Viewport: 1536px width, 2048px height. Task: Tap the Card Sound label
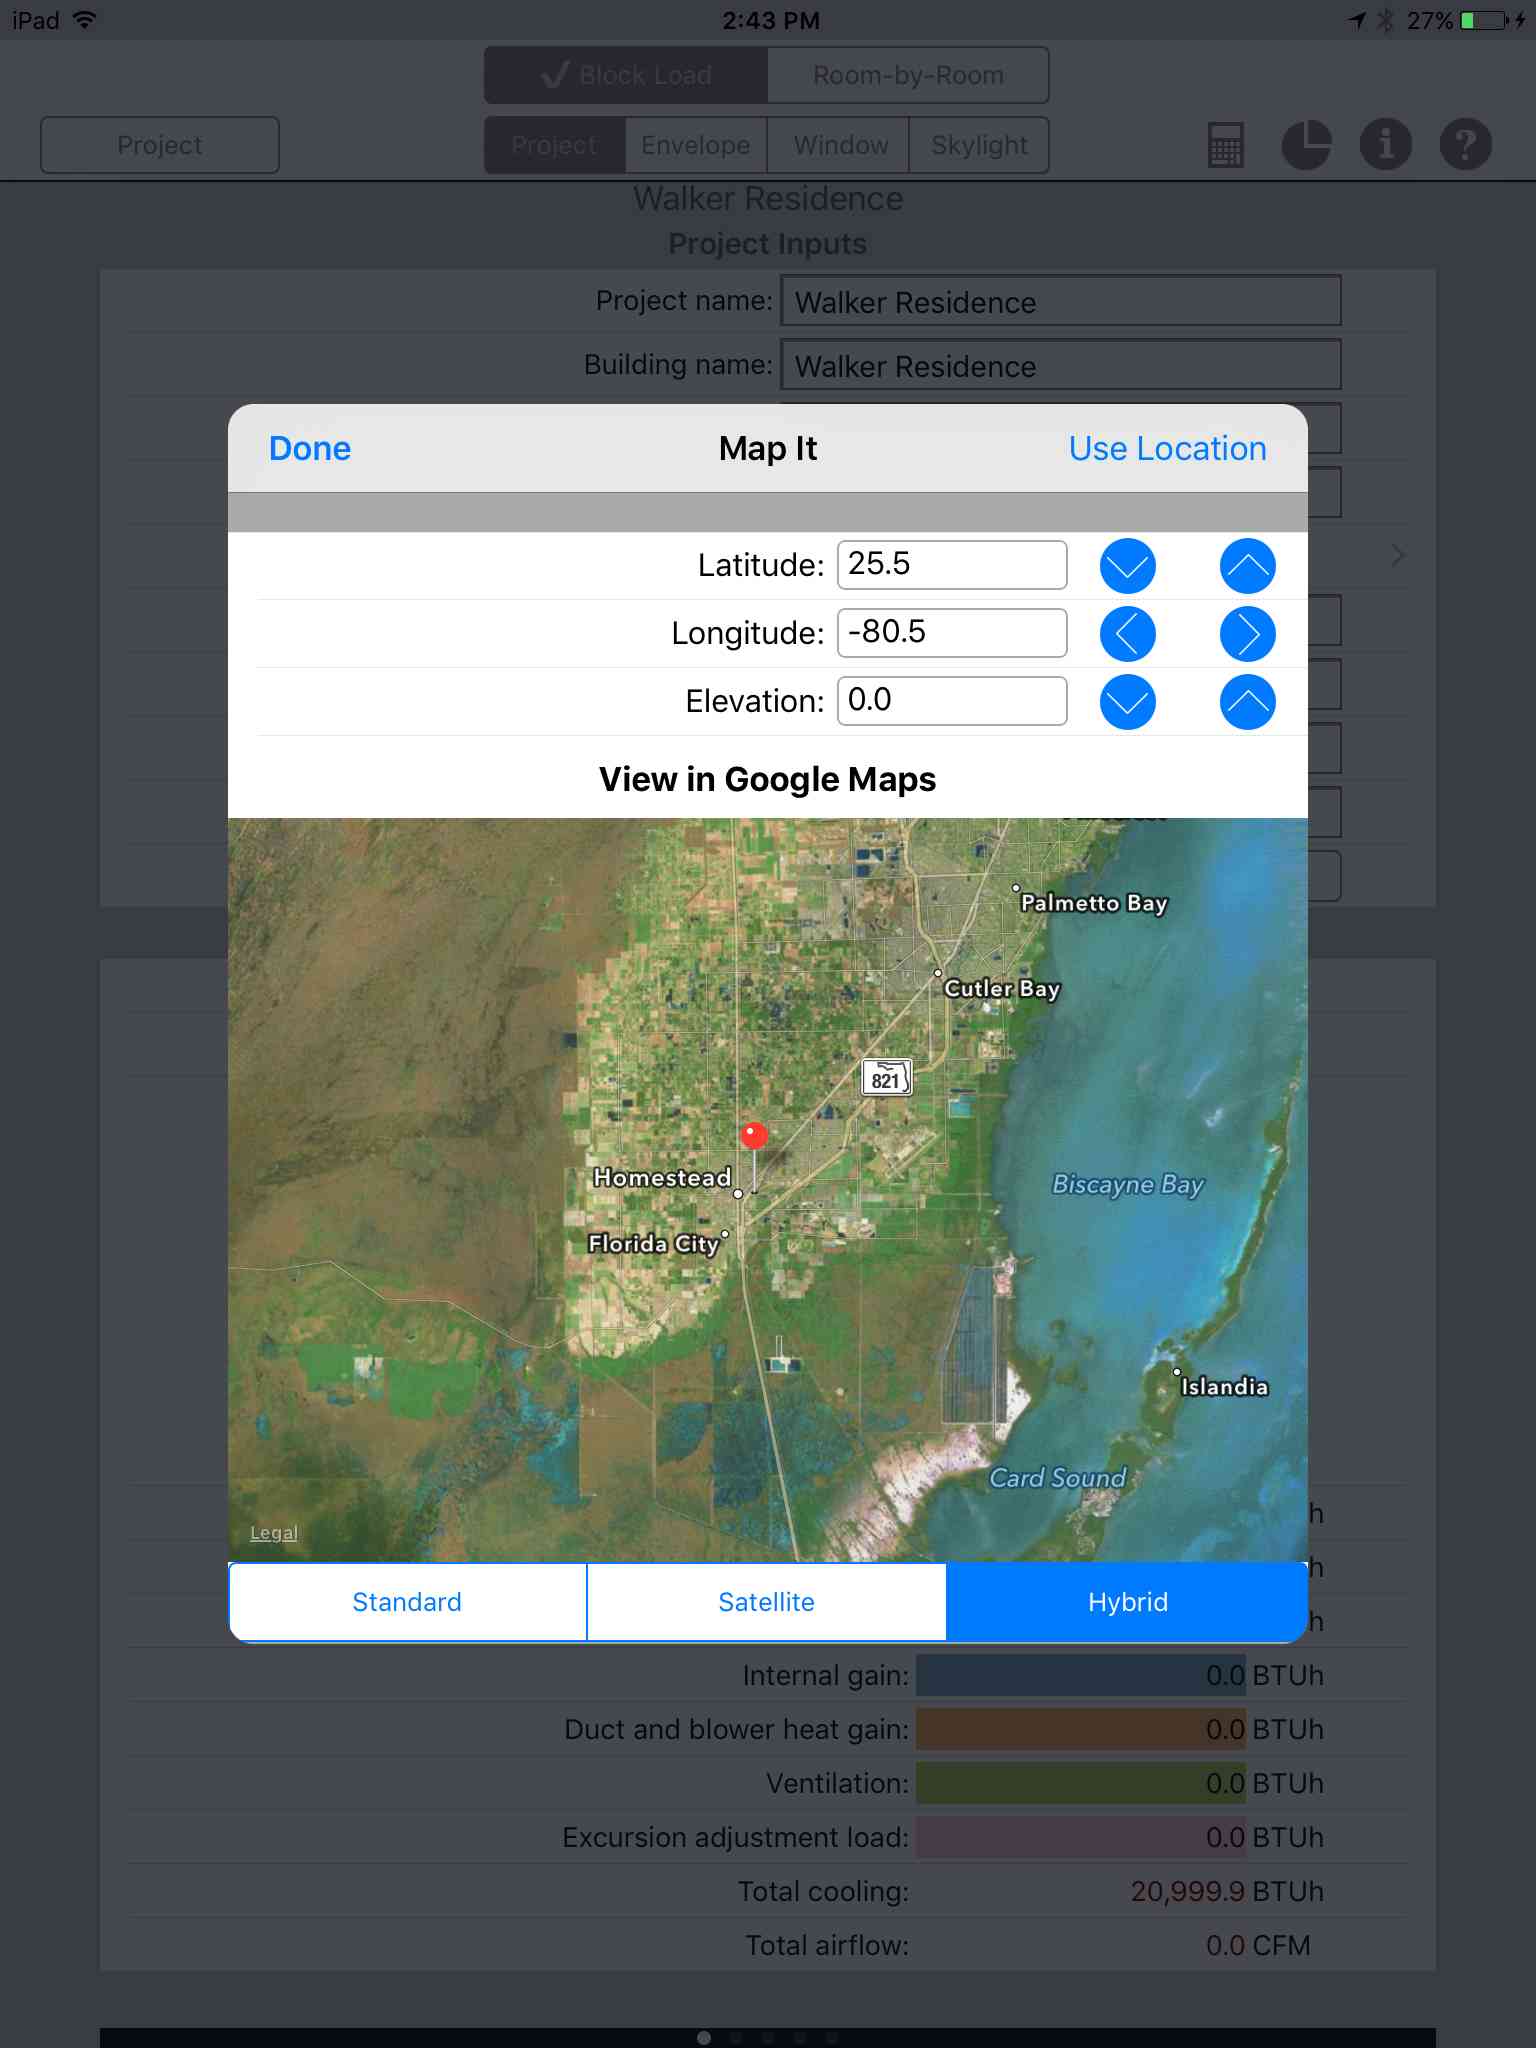1057,1478
